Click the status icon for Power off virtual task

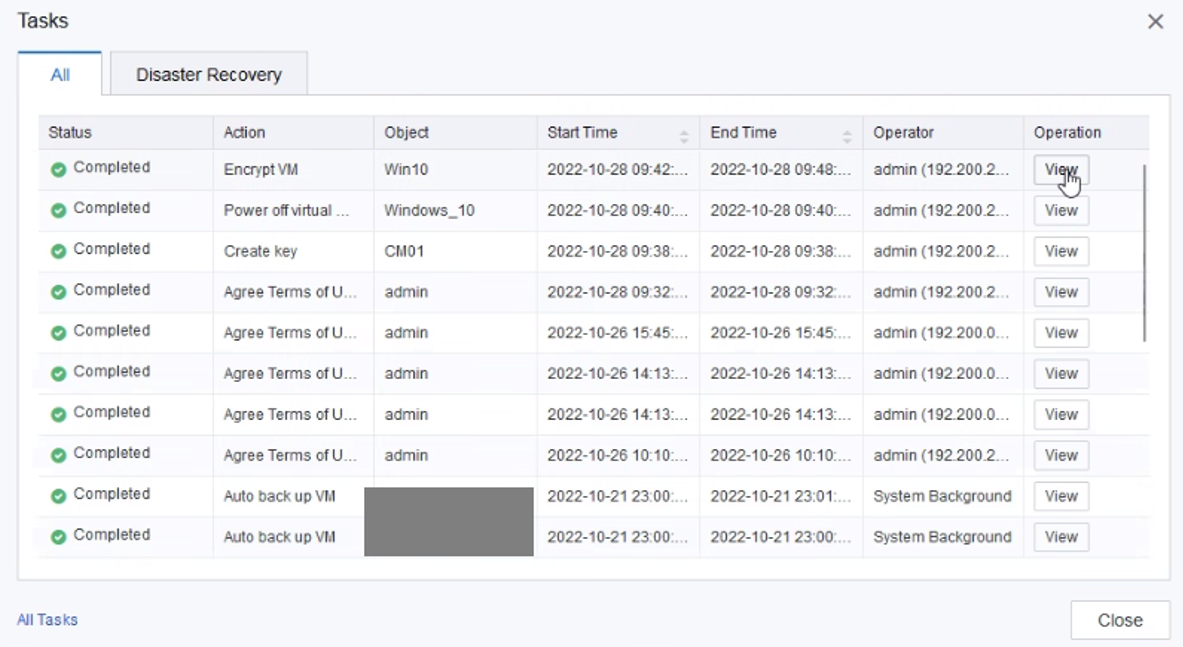click(x=58, y=211)
